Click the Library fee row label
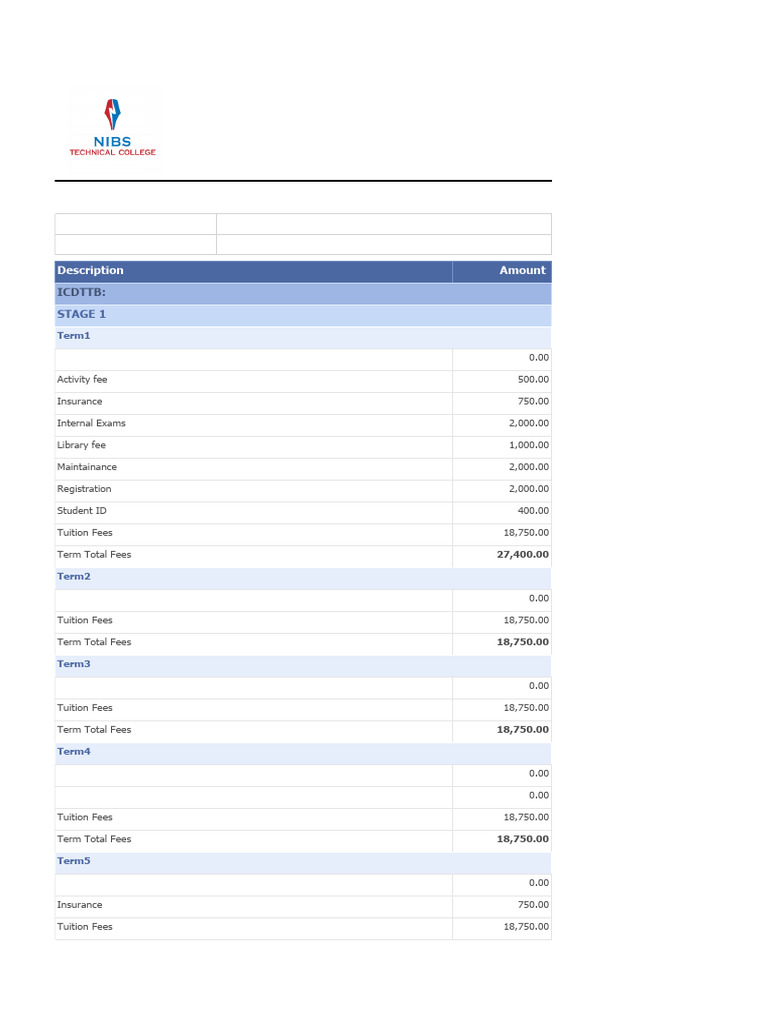768x1024 pixels. [81, 445]
